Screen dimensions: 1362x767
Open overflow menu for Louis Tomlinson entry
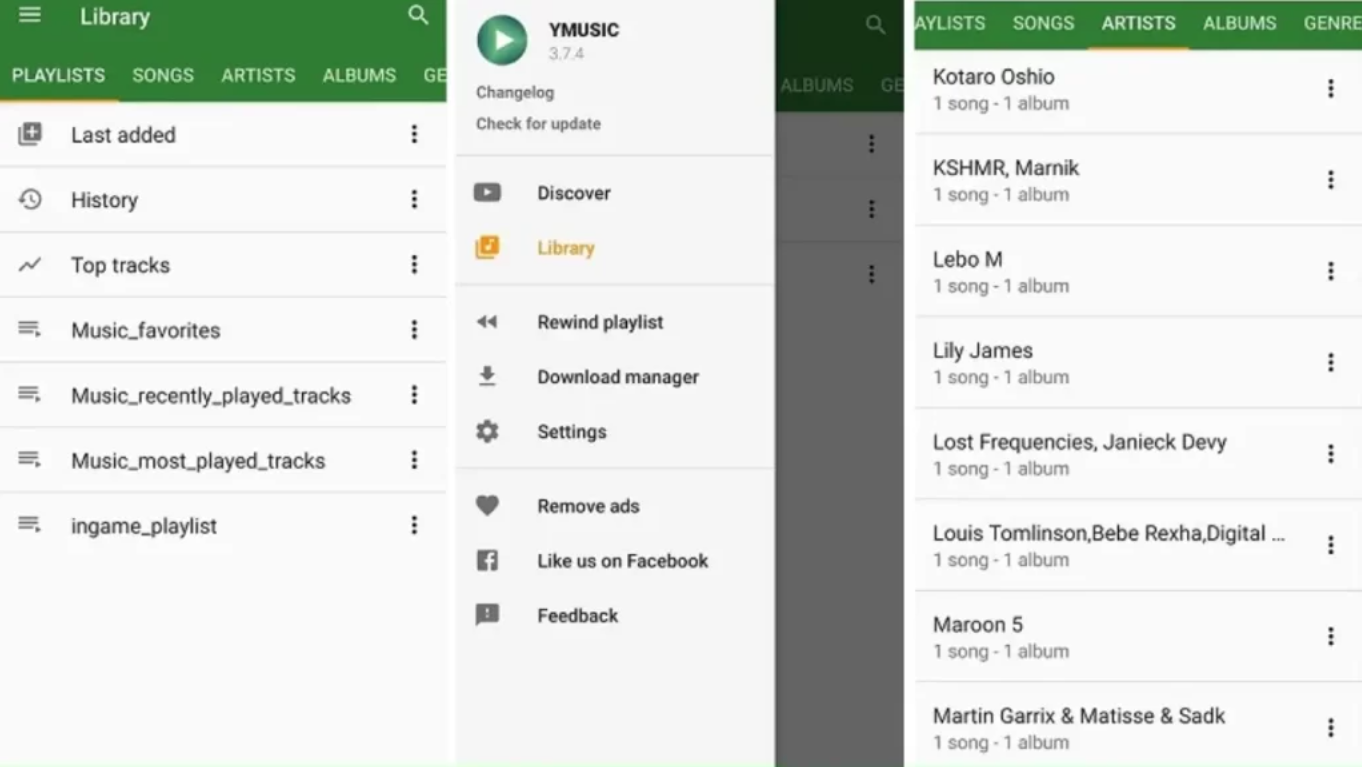[x=1331, y=545]
